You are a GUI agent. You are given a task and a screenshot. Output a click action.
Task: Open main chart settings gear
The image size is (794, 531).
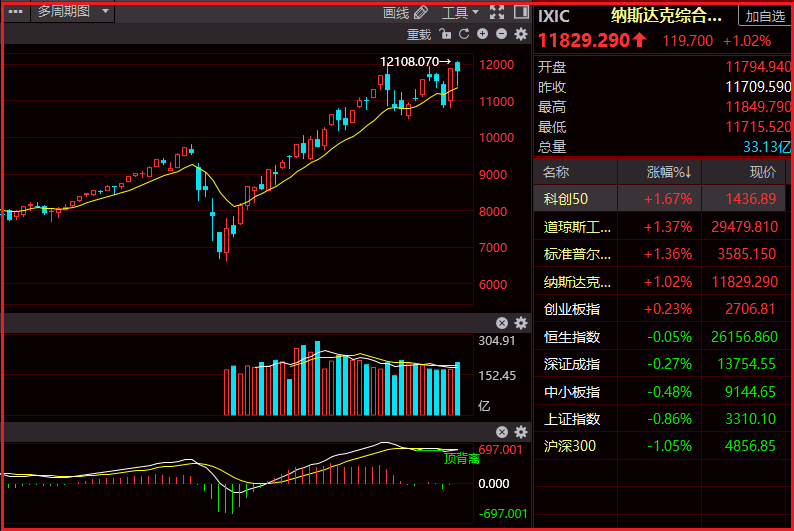tap(521, 34)
